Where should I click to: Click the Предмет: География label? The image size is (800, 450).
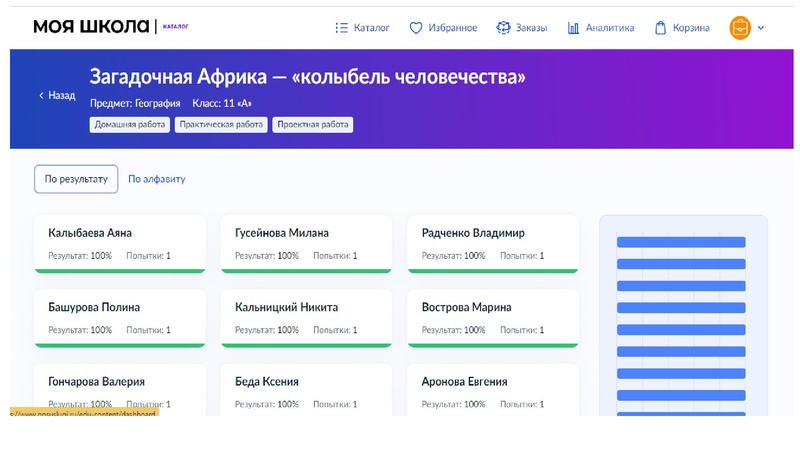click(135, 103)
